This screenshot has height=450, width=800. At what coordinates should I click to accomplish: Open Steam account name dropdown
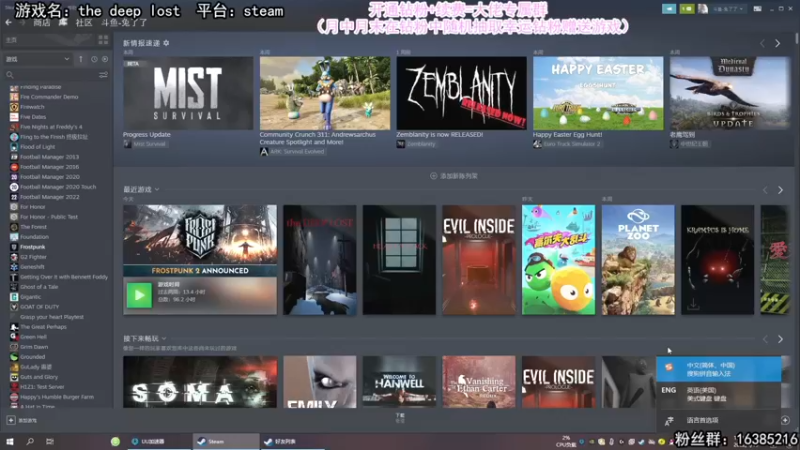729,9
